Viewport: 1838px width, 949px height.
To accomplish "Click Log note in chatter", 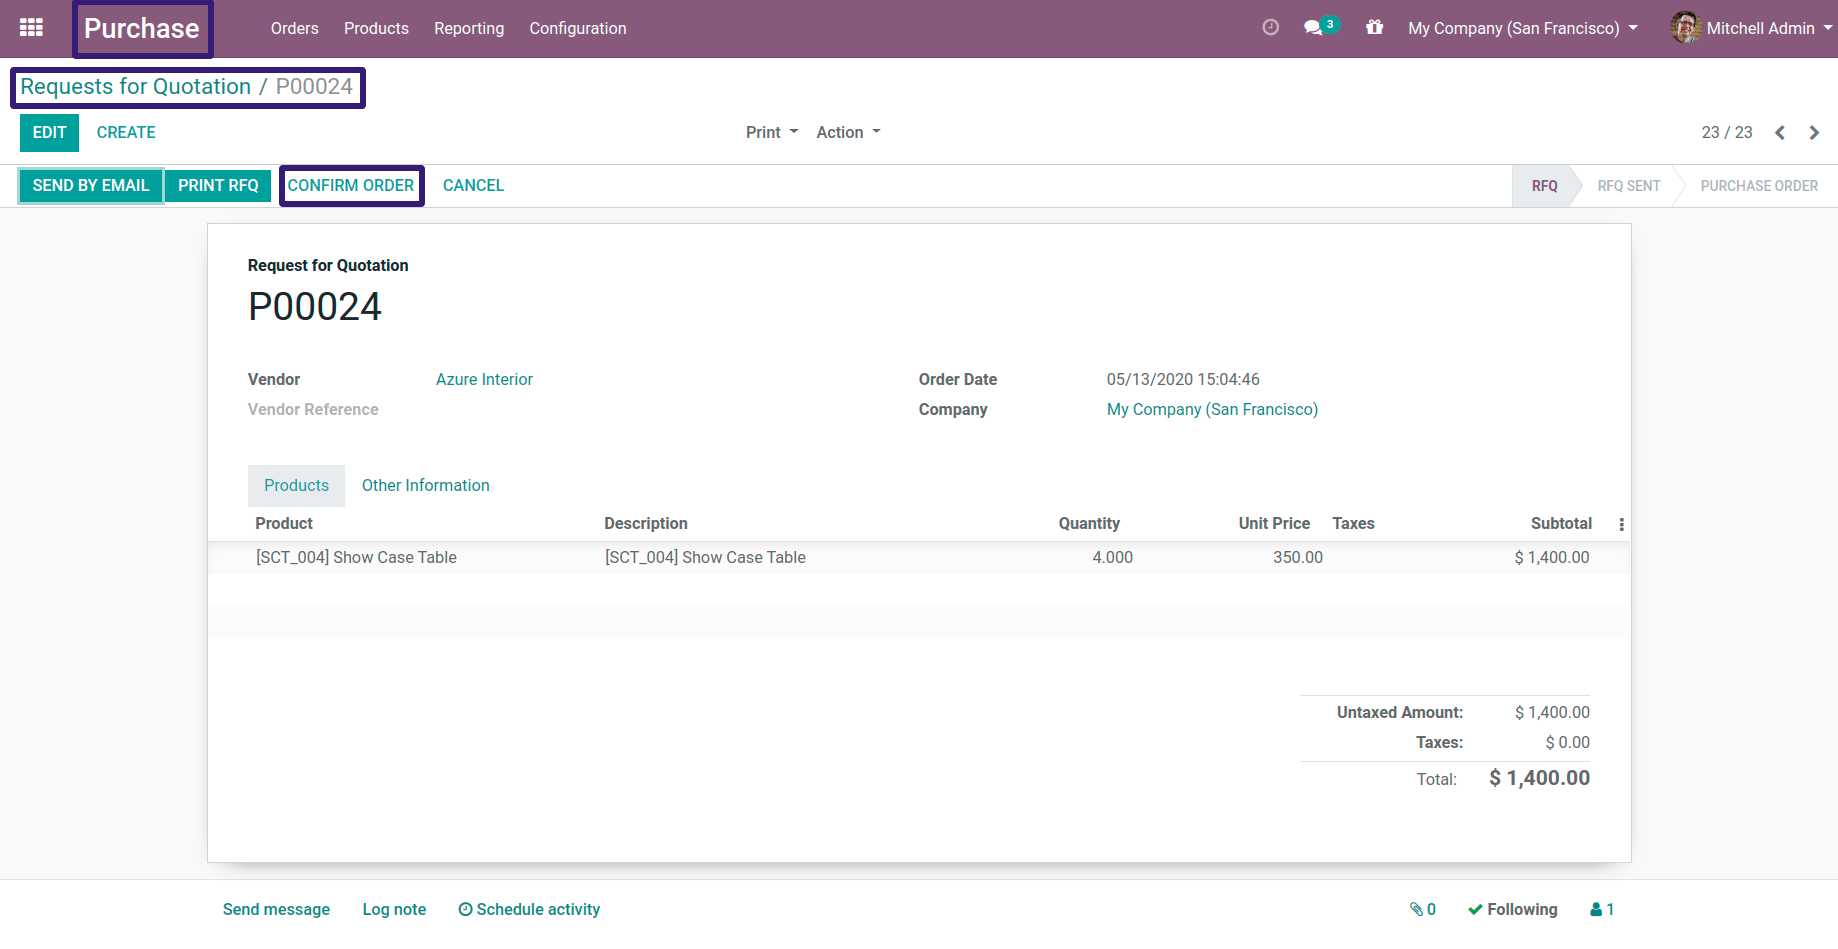I will [394, 909].
